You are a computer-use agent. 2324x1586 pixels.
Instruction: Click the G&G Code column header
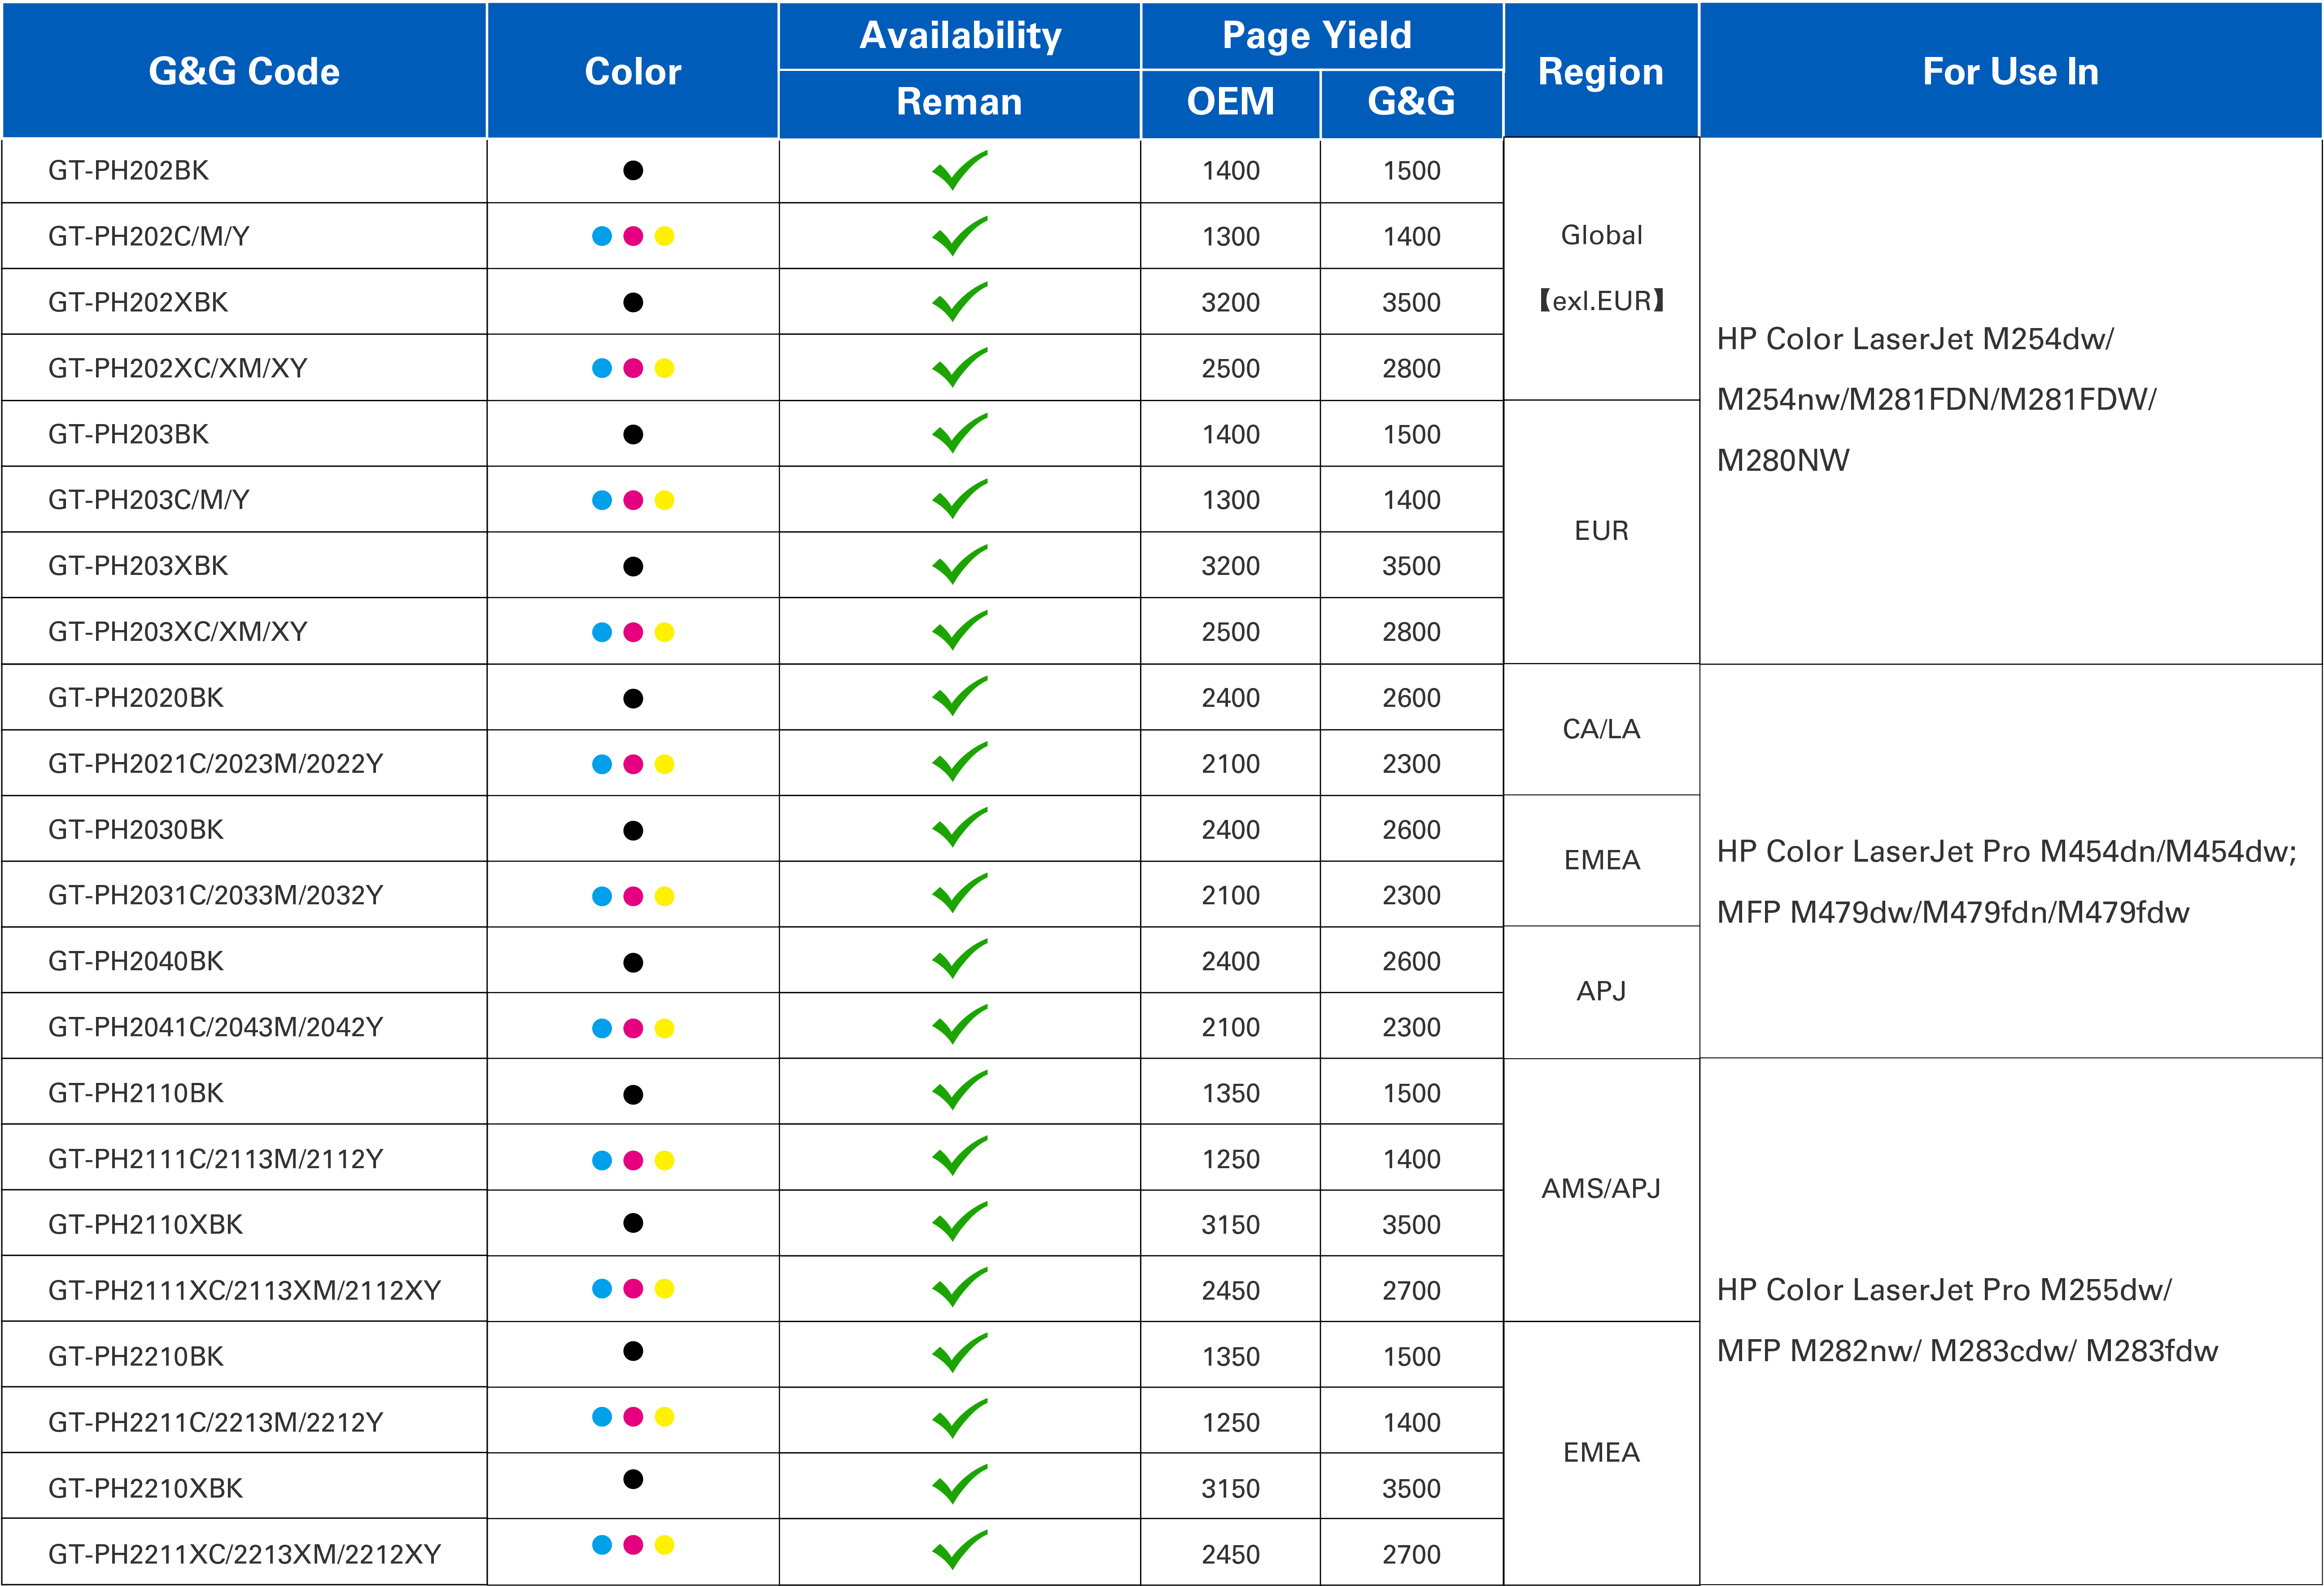coord(244,71)
